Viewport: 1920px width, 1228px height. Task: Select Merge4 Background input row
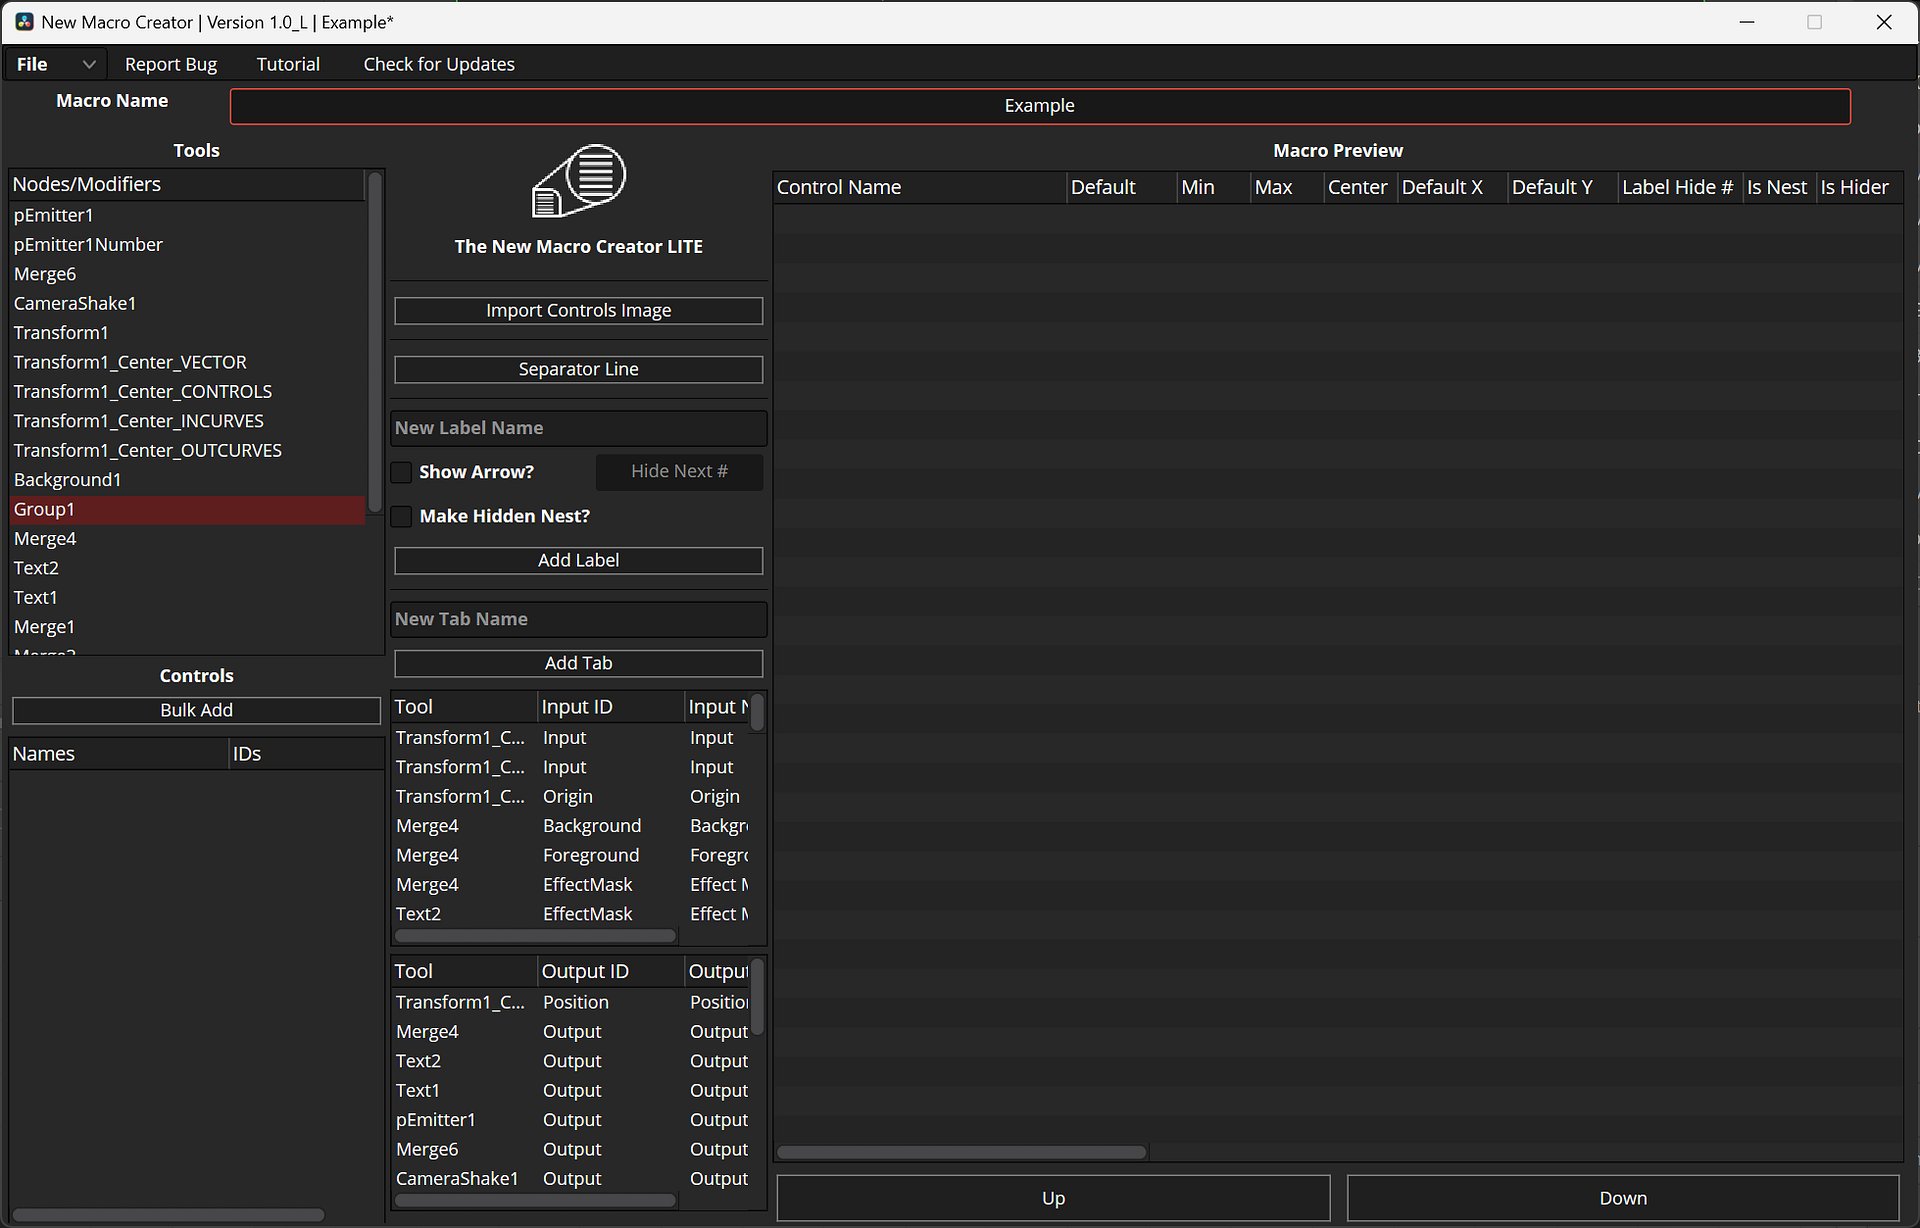pyautogui.click(x=570, y=826)
